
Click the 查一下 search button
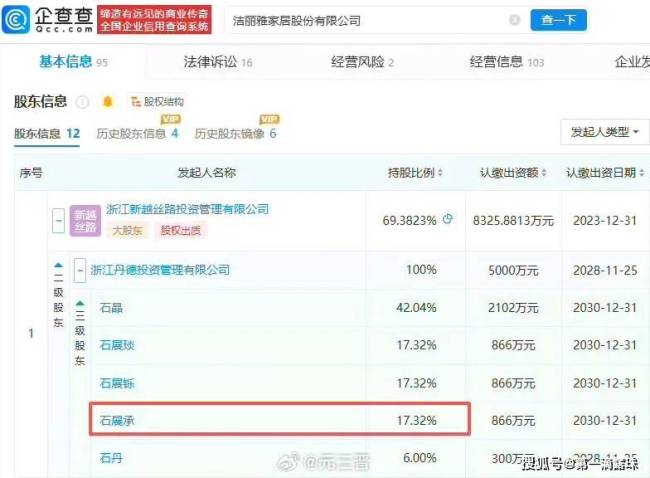558,20
